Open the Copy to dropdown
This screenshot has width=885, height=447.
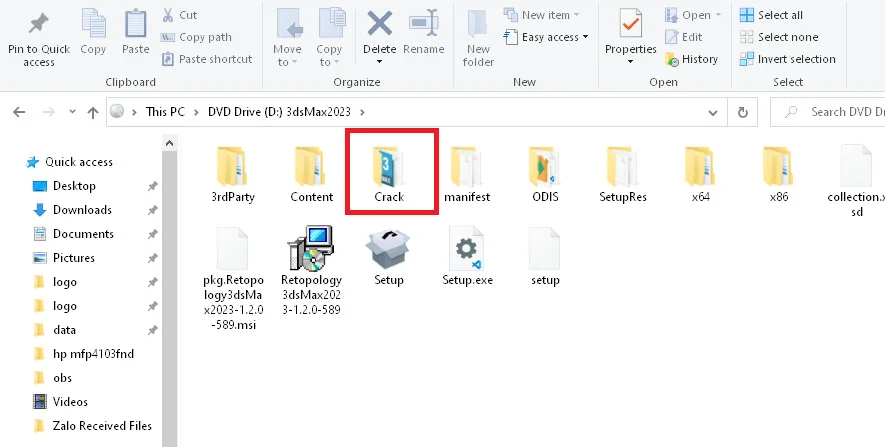[x=329, y=37]
